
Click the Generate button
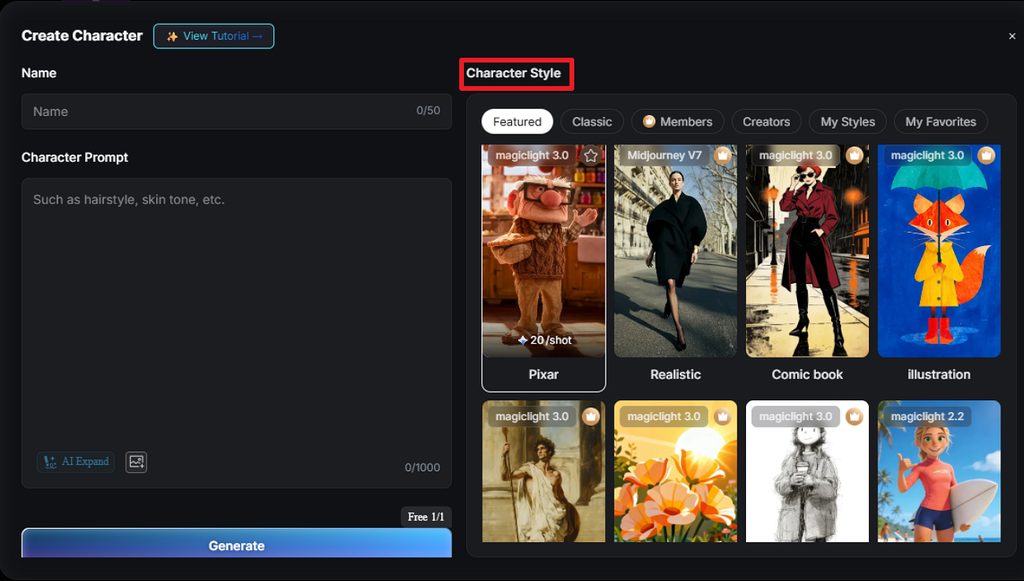click(236, 544)
